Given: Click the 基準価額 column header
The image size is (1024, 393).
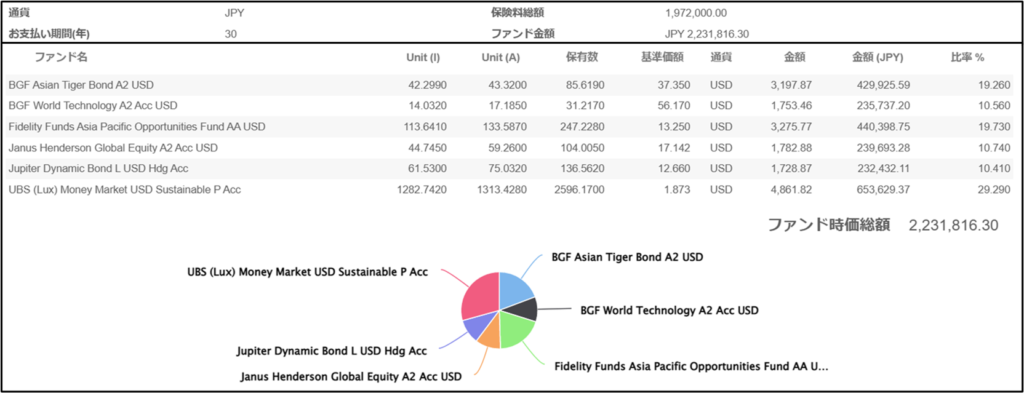Looking at the screenshot, I should pos(662,57).
